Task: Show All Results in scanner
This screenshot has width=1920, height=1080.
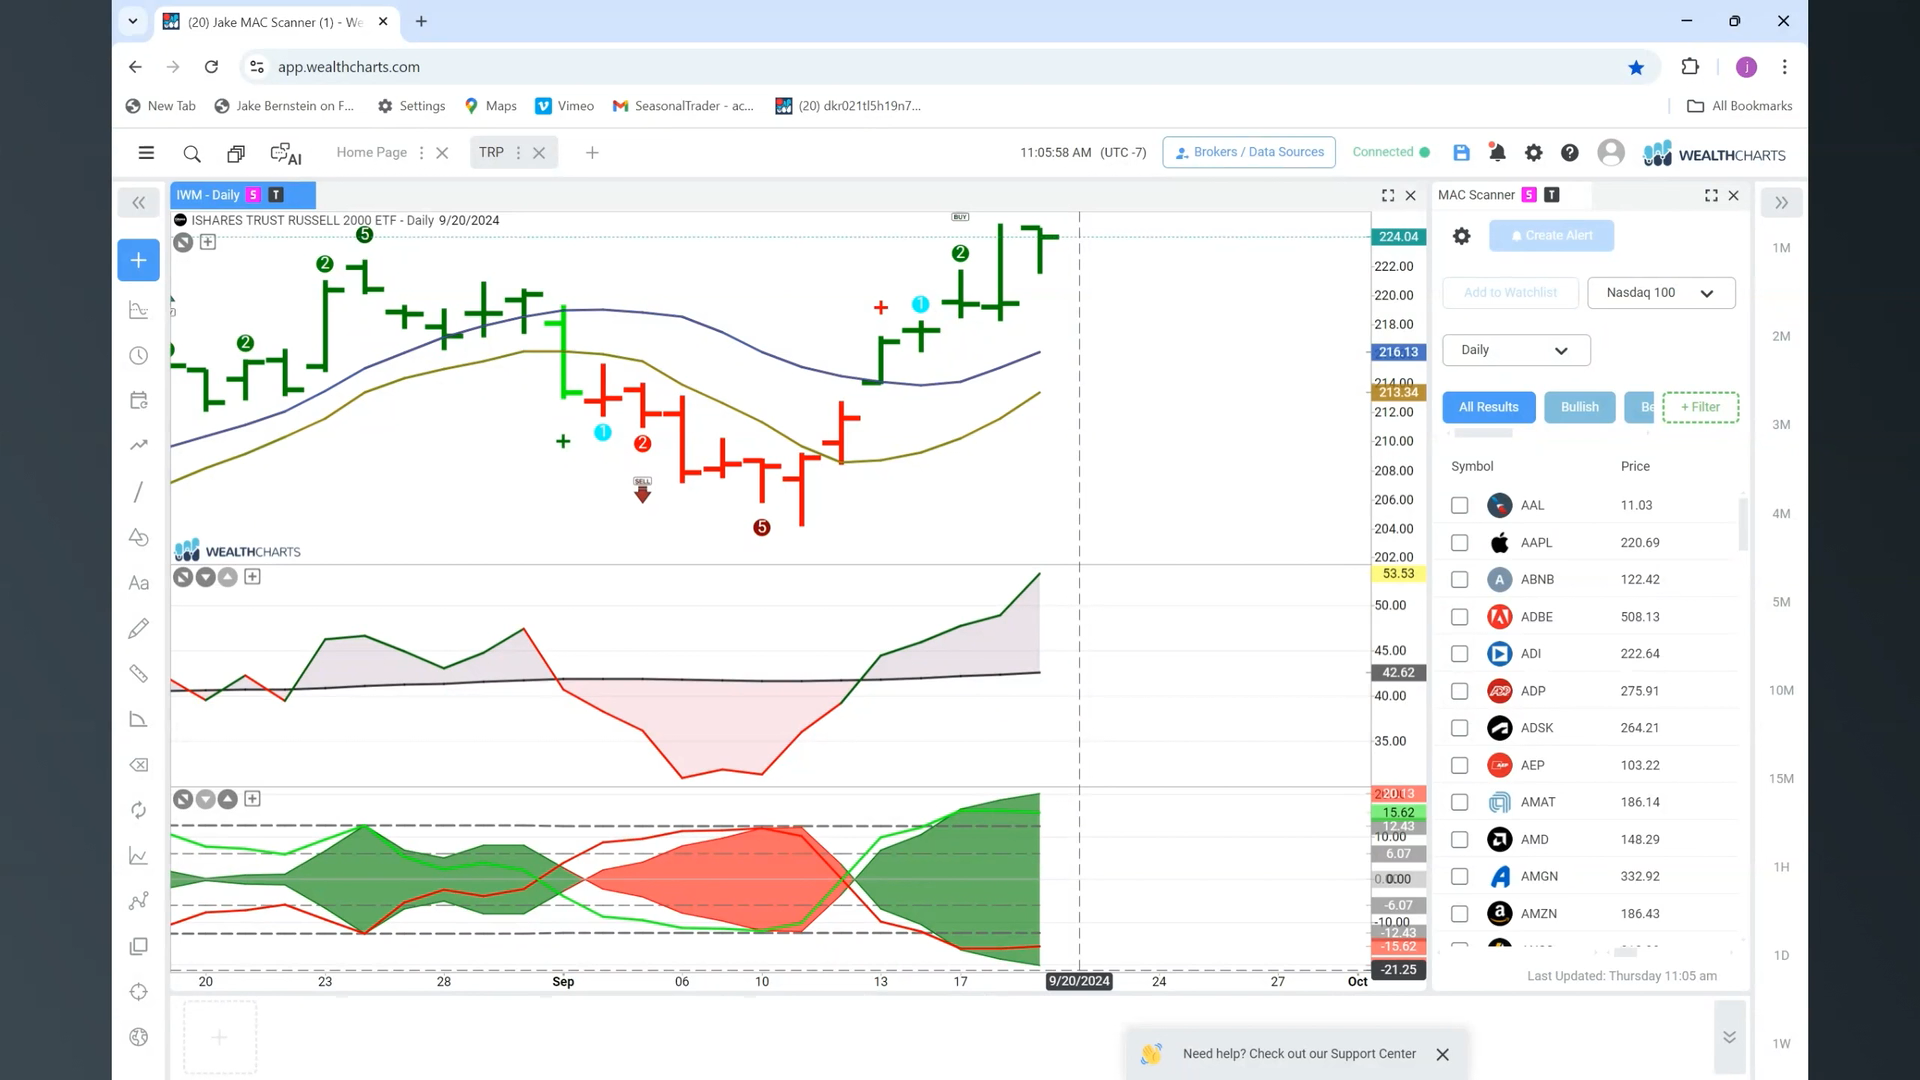Action: point(1488,407)
